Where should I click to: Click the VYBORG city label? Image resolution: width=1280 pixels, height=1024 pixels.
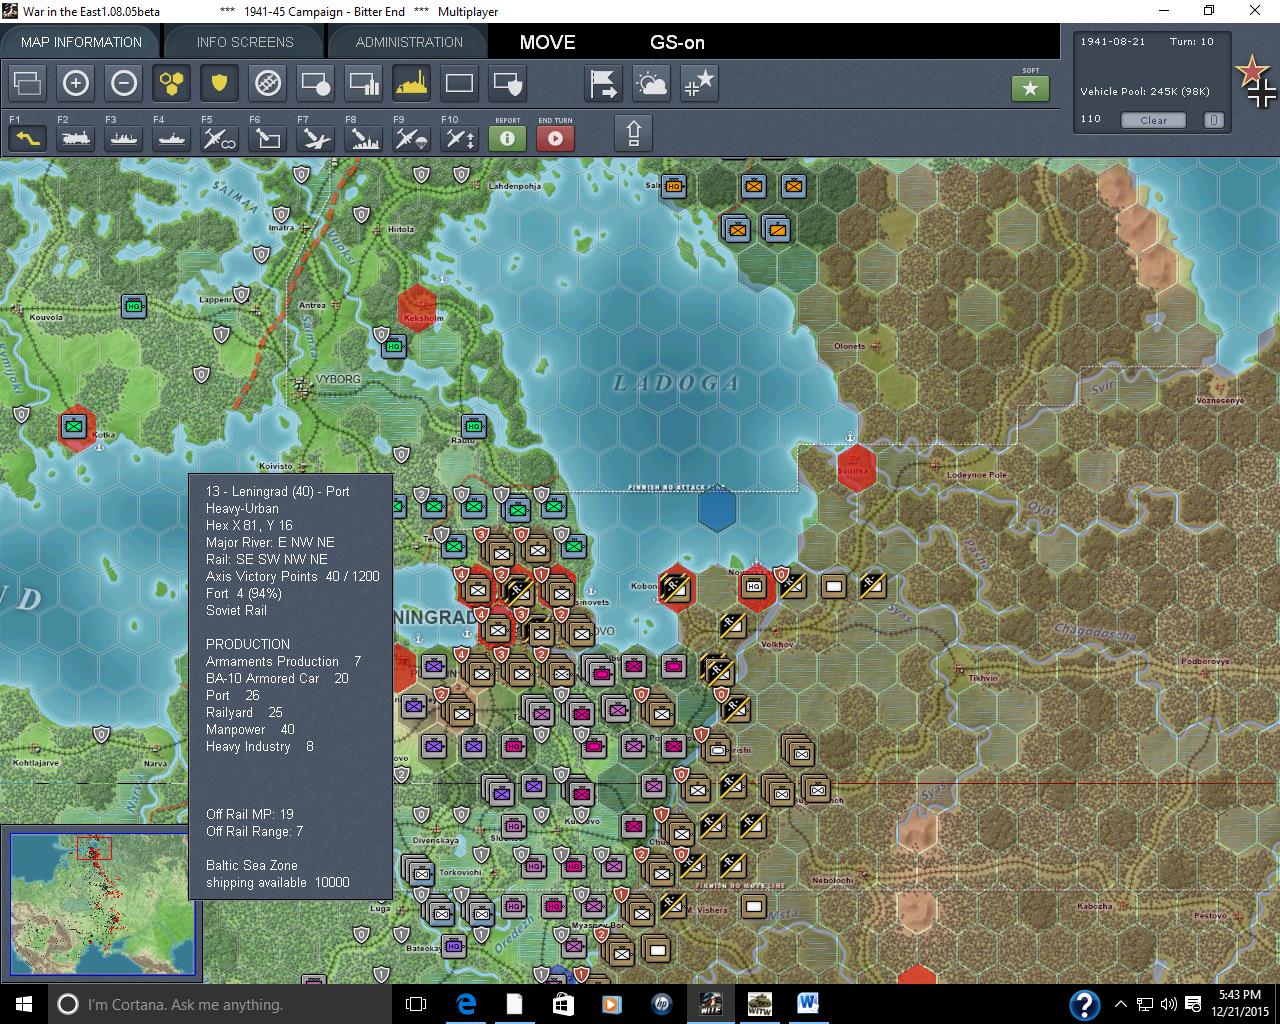point(338,379)
